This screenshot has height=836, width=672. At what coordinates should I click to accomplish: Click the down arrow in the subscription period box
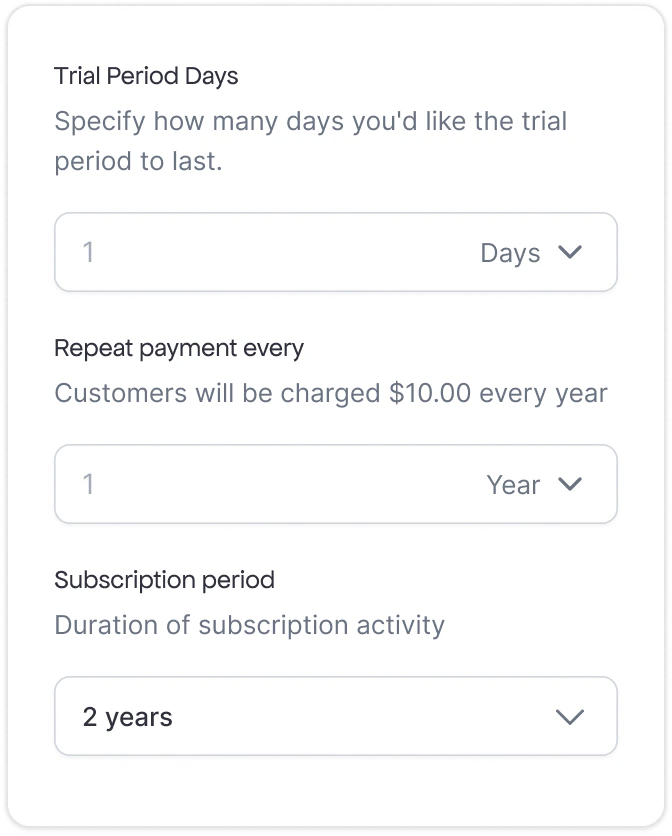[570, 716]
